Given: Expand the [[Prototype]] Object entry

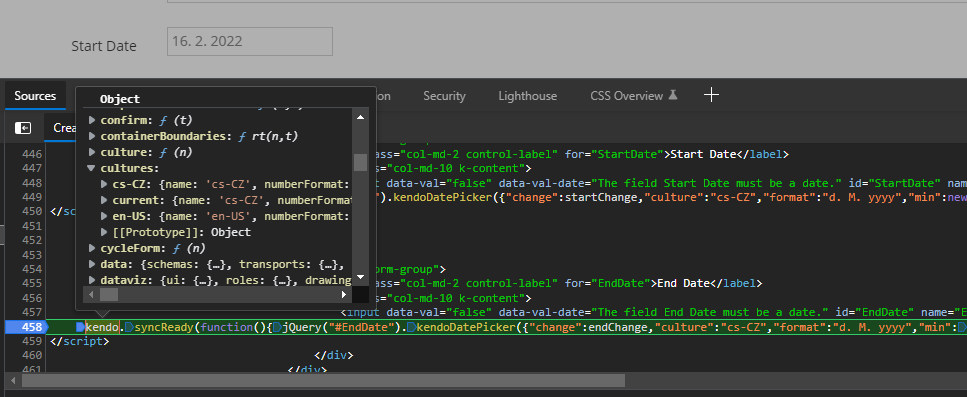Looking at the screenshot, I should pyautogui.click(x=104, y=232).
